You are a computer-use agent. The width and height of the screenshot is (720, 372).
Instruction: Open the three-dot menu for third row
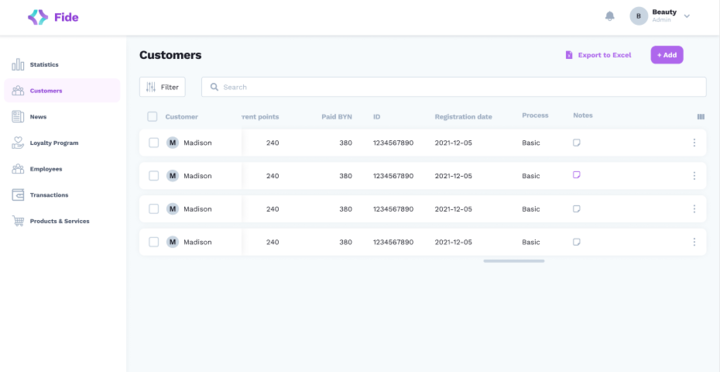coord(694,209)
